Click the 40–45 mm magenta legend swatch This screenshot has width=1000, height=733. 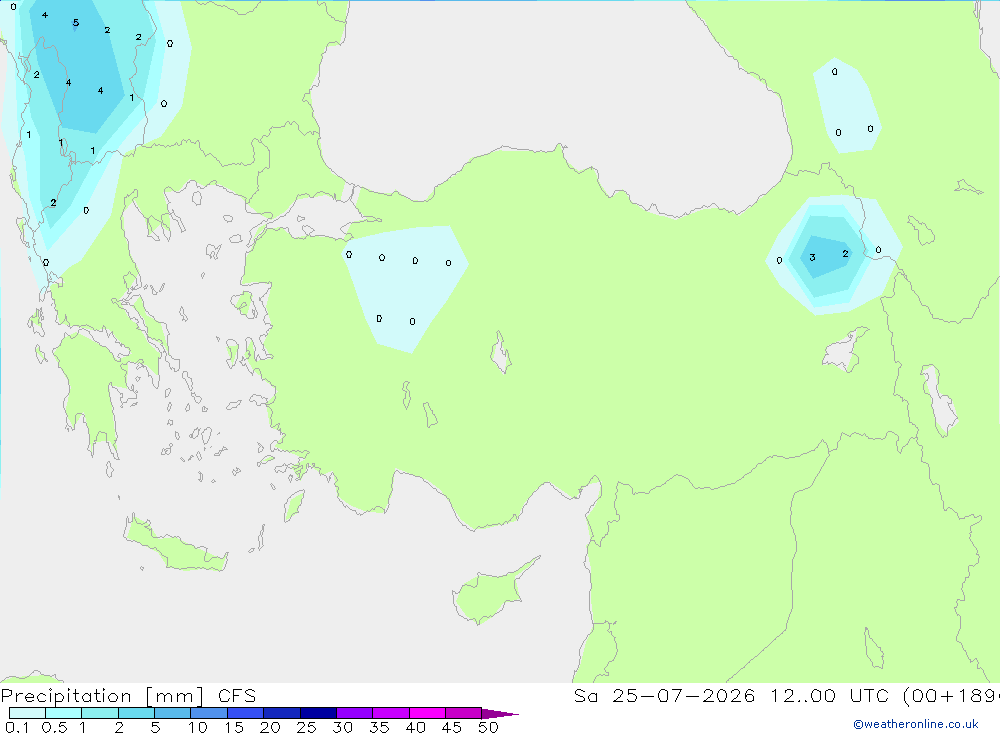click(x=427, y=713)
